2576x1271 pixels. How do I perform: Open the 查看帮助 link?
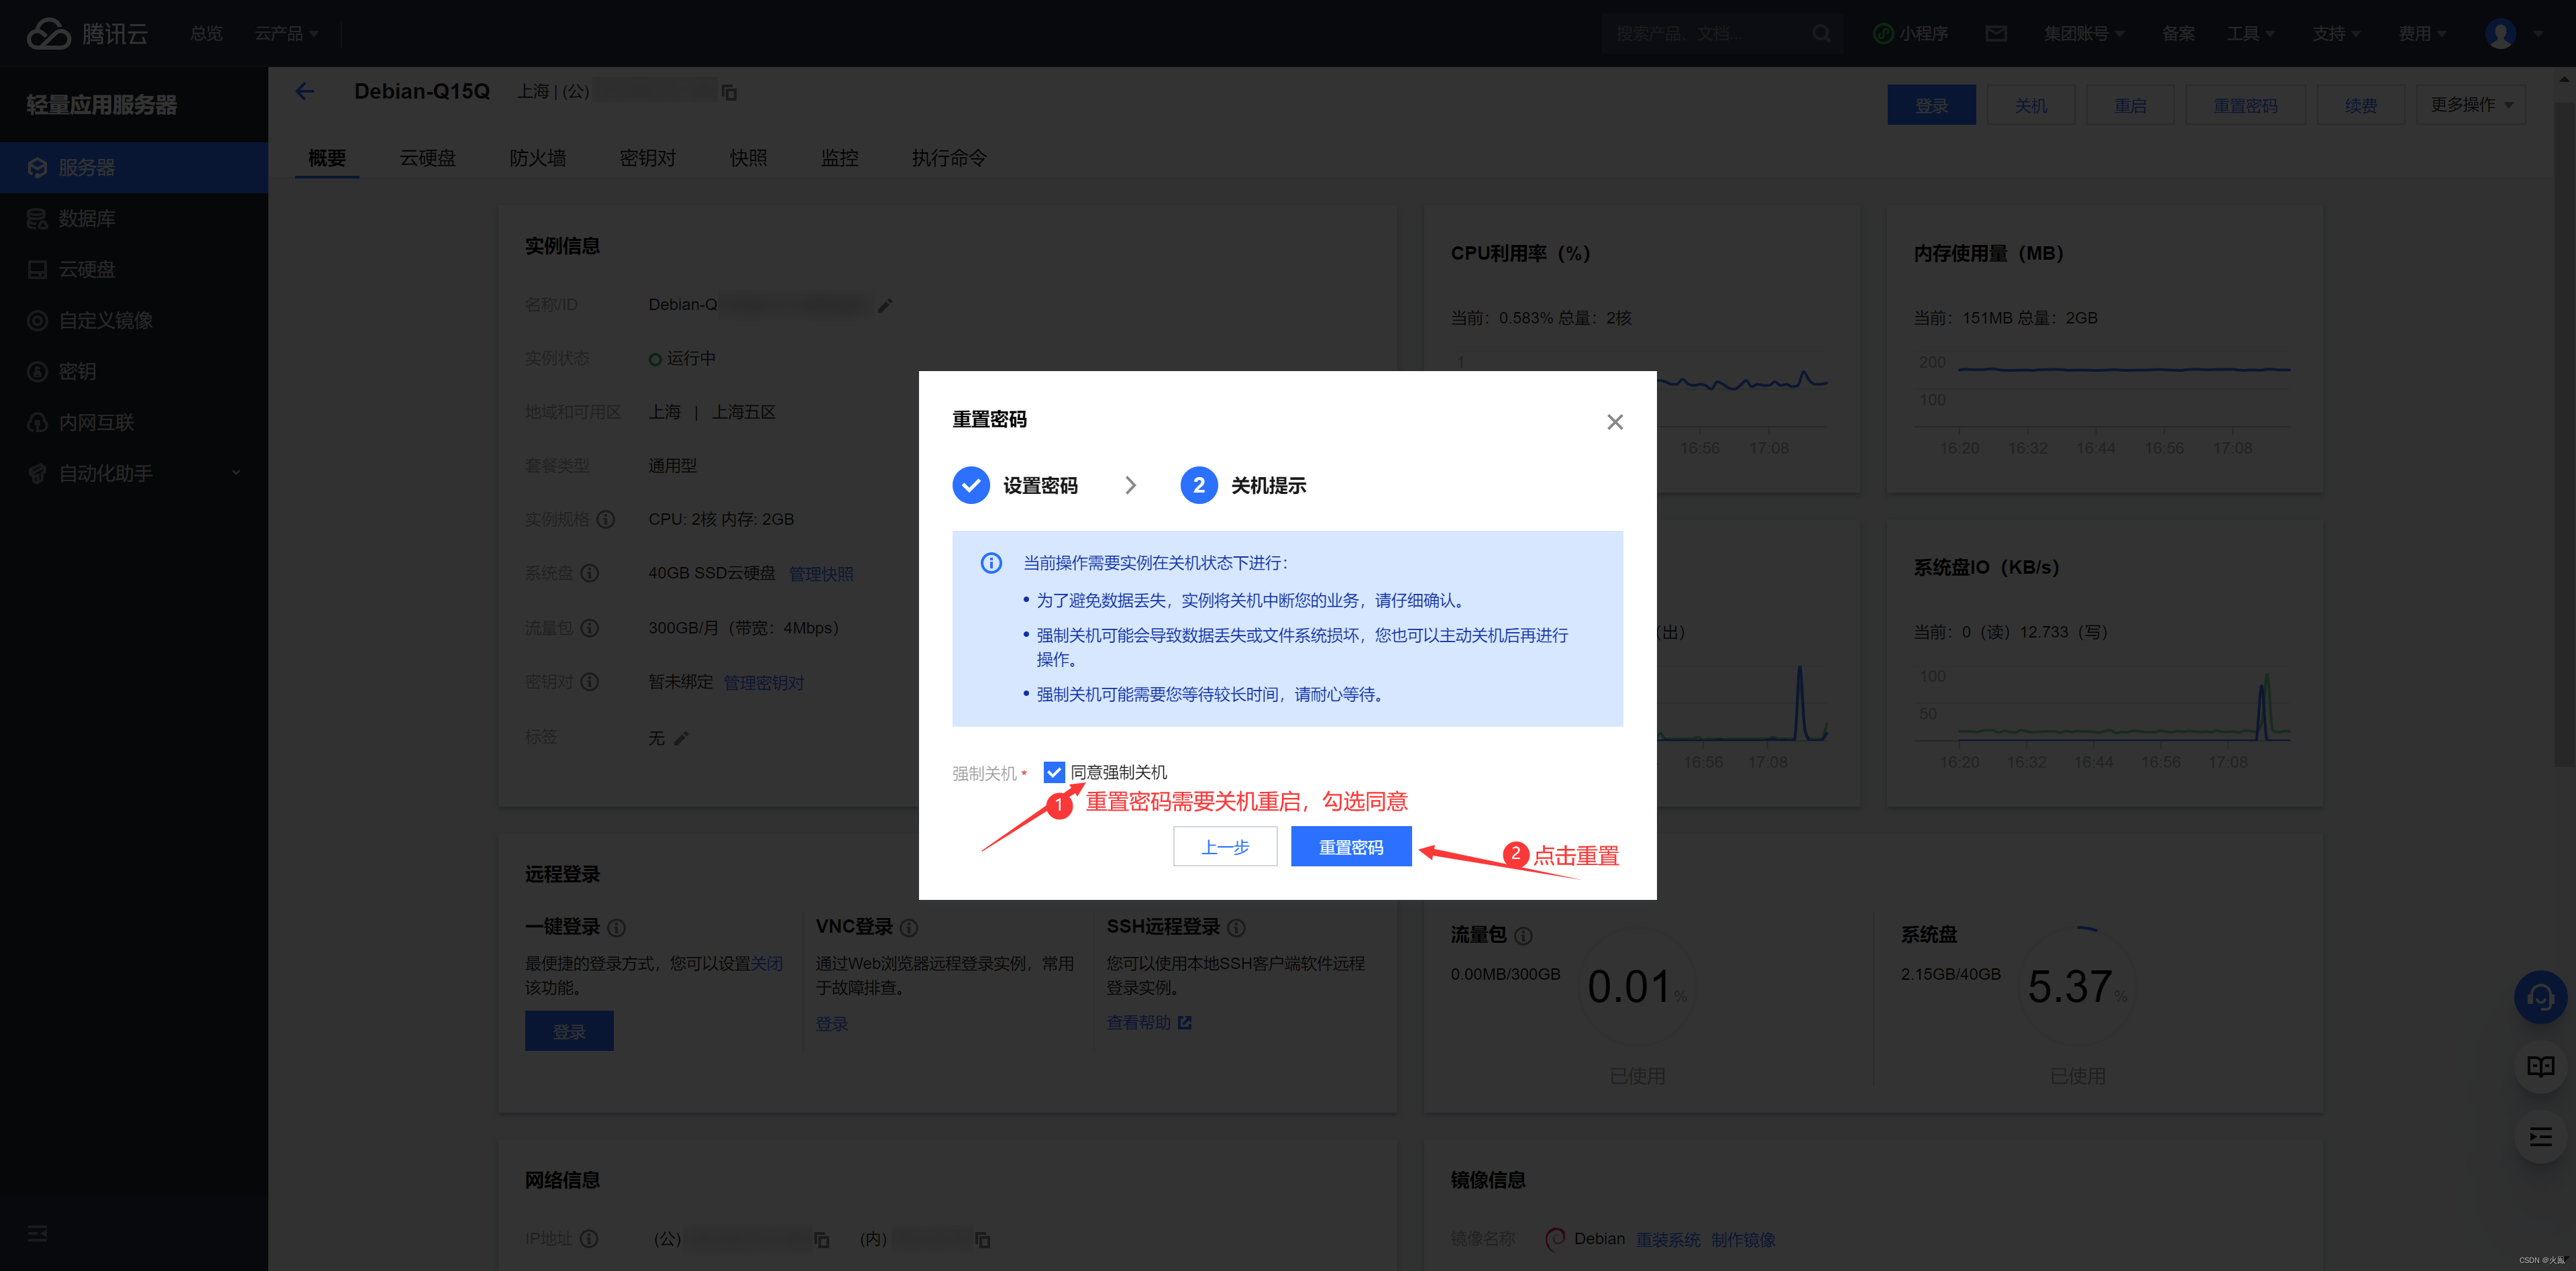[x=1149, y=1023]
